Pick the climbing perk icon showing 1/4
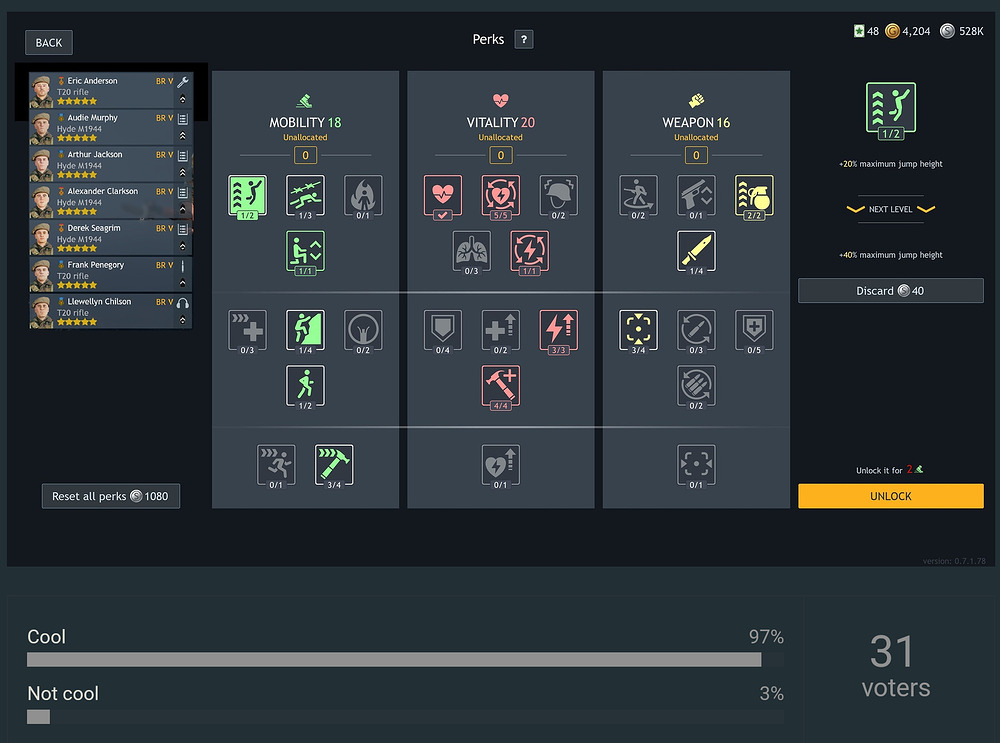The height and width of the screenshot is (743, 1000). (305, 330)
